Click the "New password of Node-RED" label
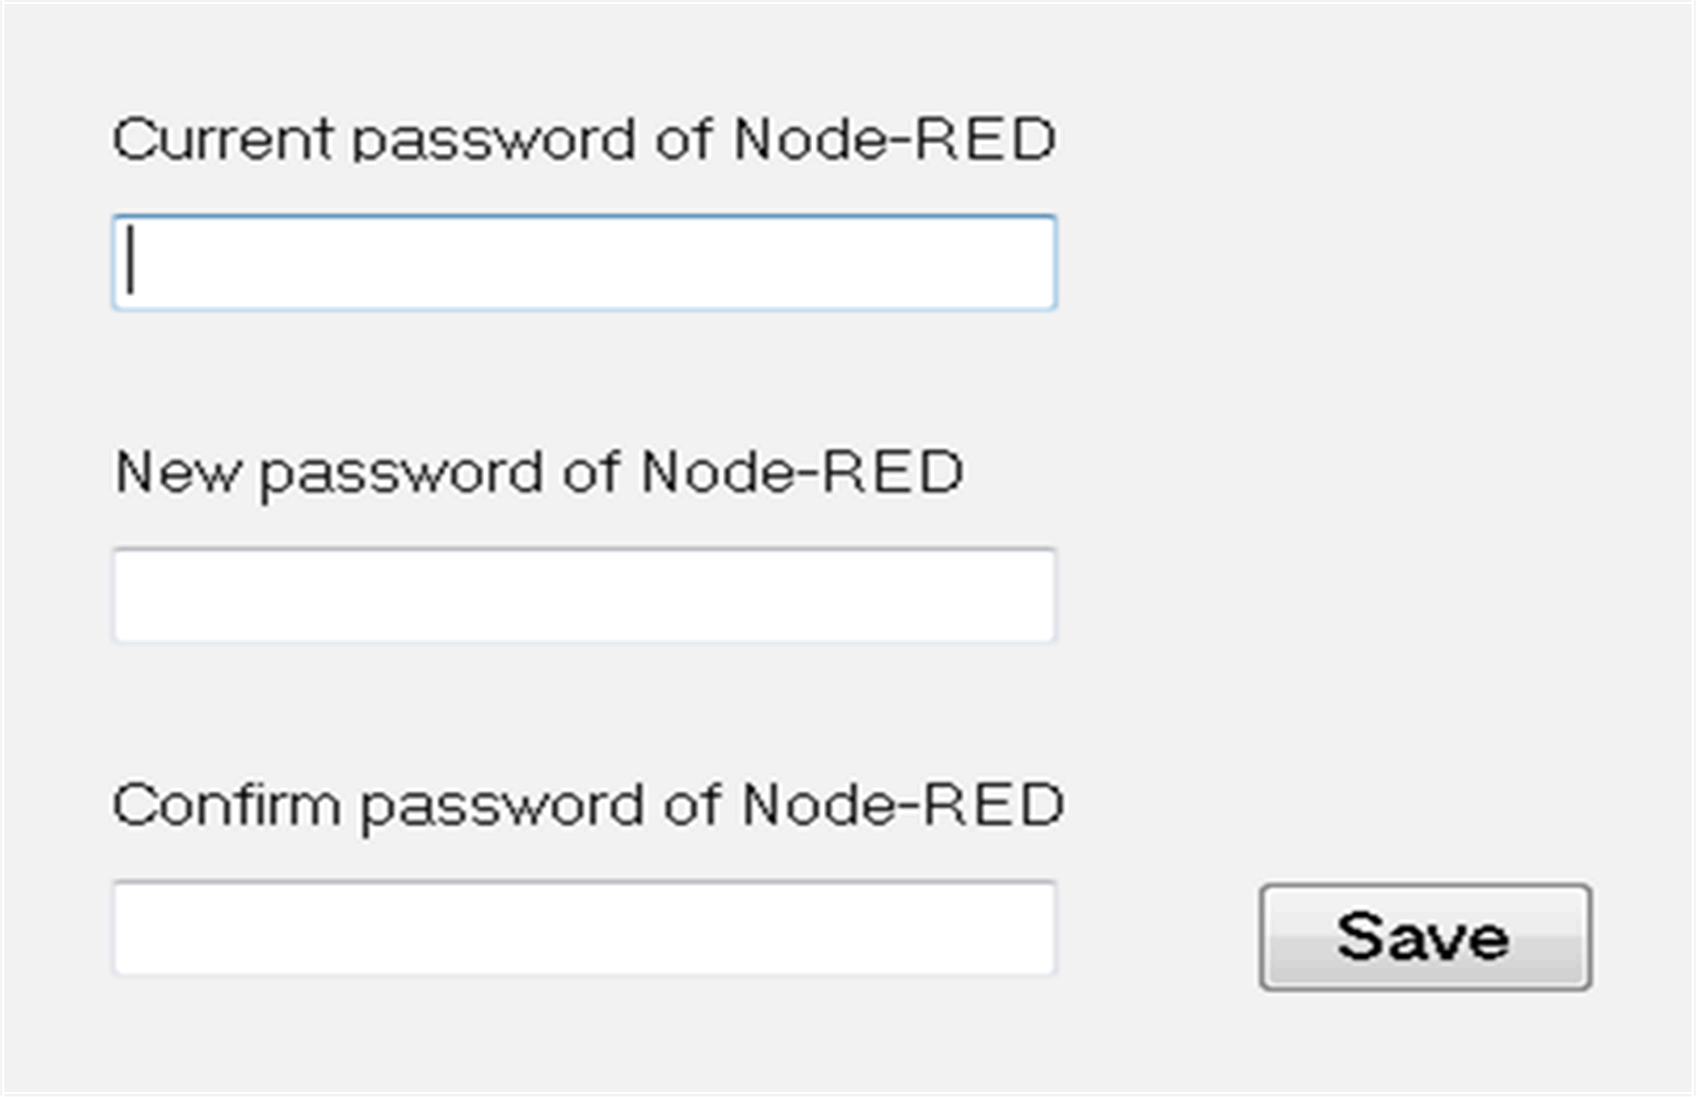 [539, 472]
